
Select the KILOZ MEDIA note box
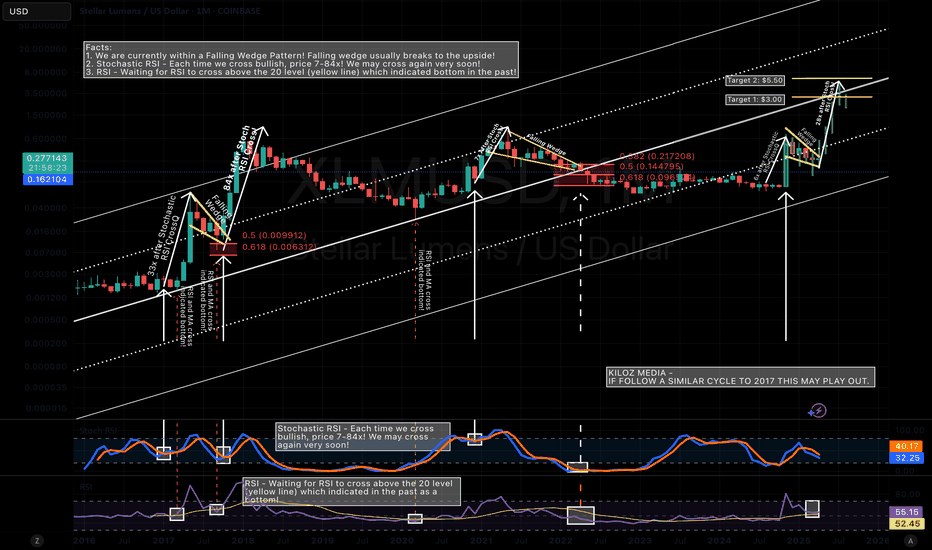tap(740, 377)
